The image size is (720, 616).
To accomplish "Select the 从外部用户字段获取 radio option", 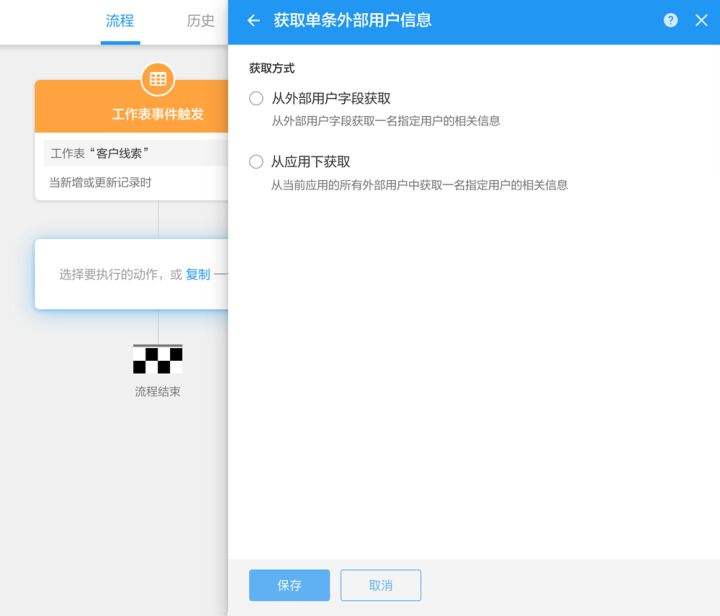I will pyautogui.click(x=256, y=98).
